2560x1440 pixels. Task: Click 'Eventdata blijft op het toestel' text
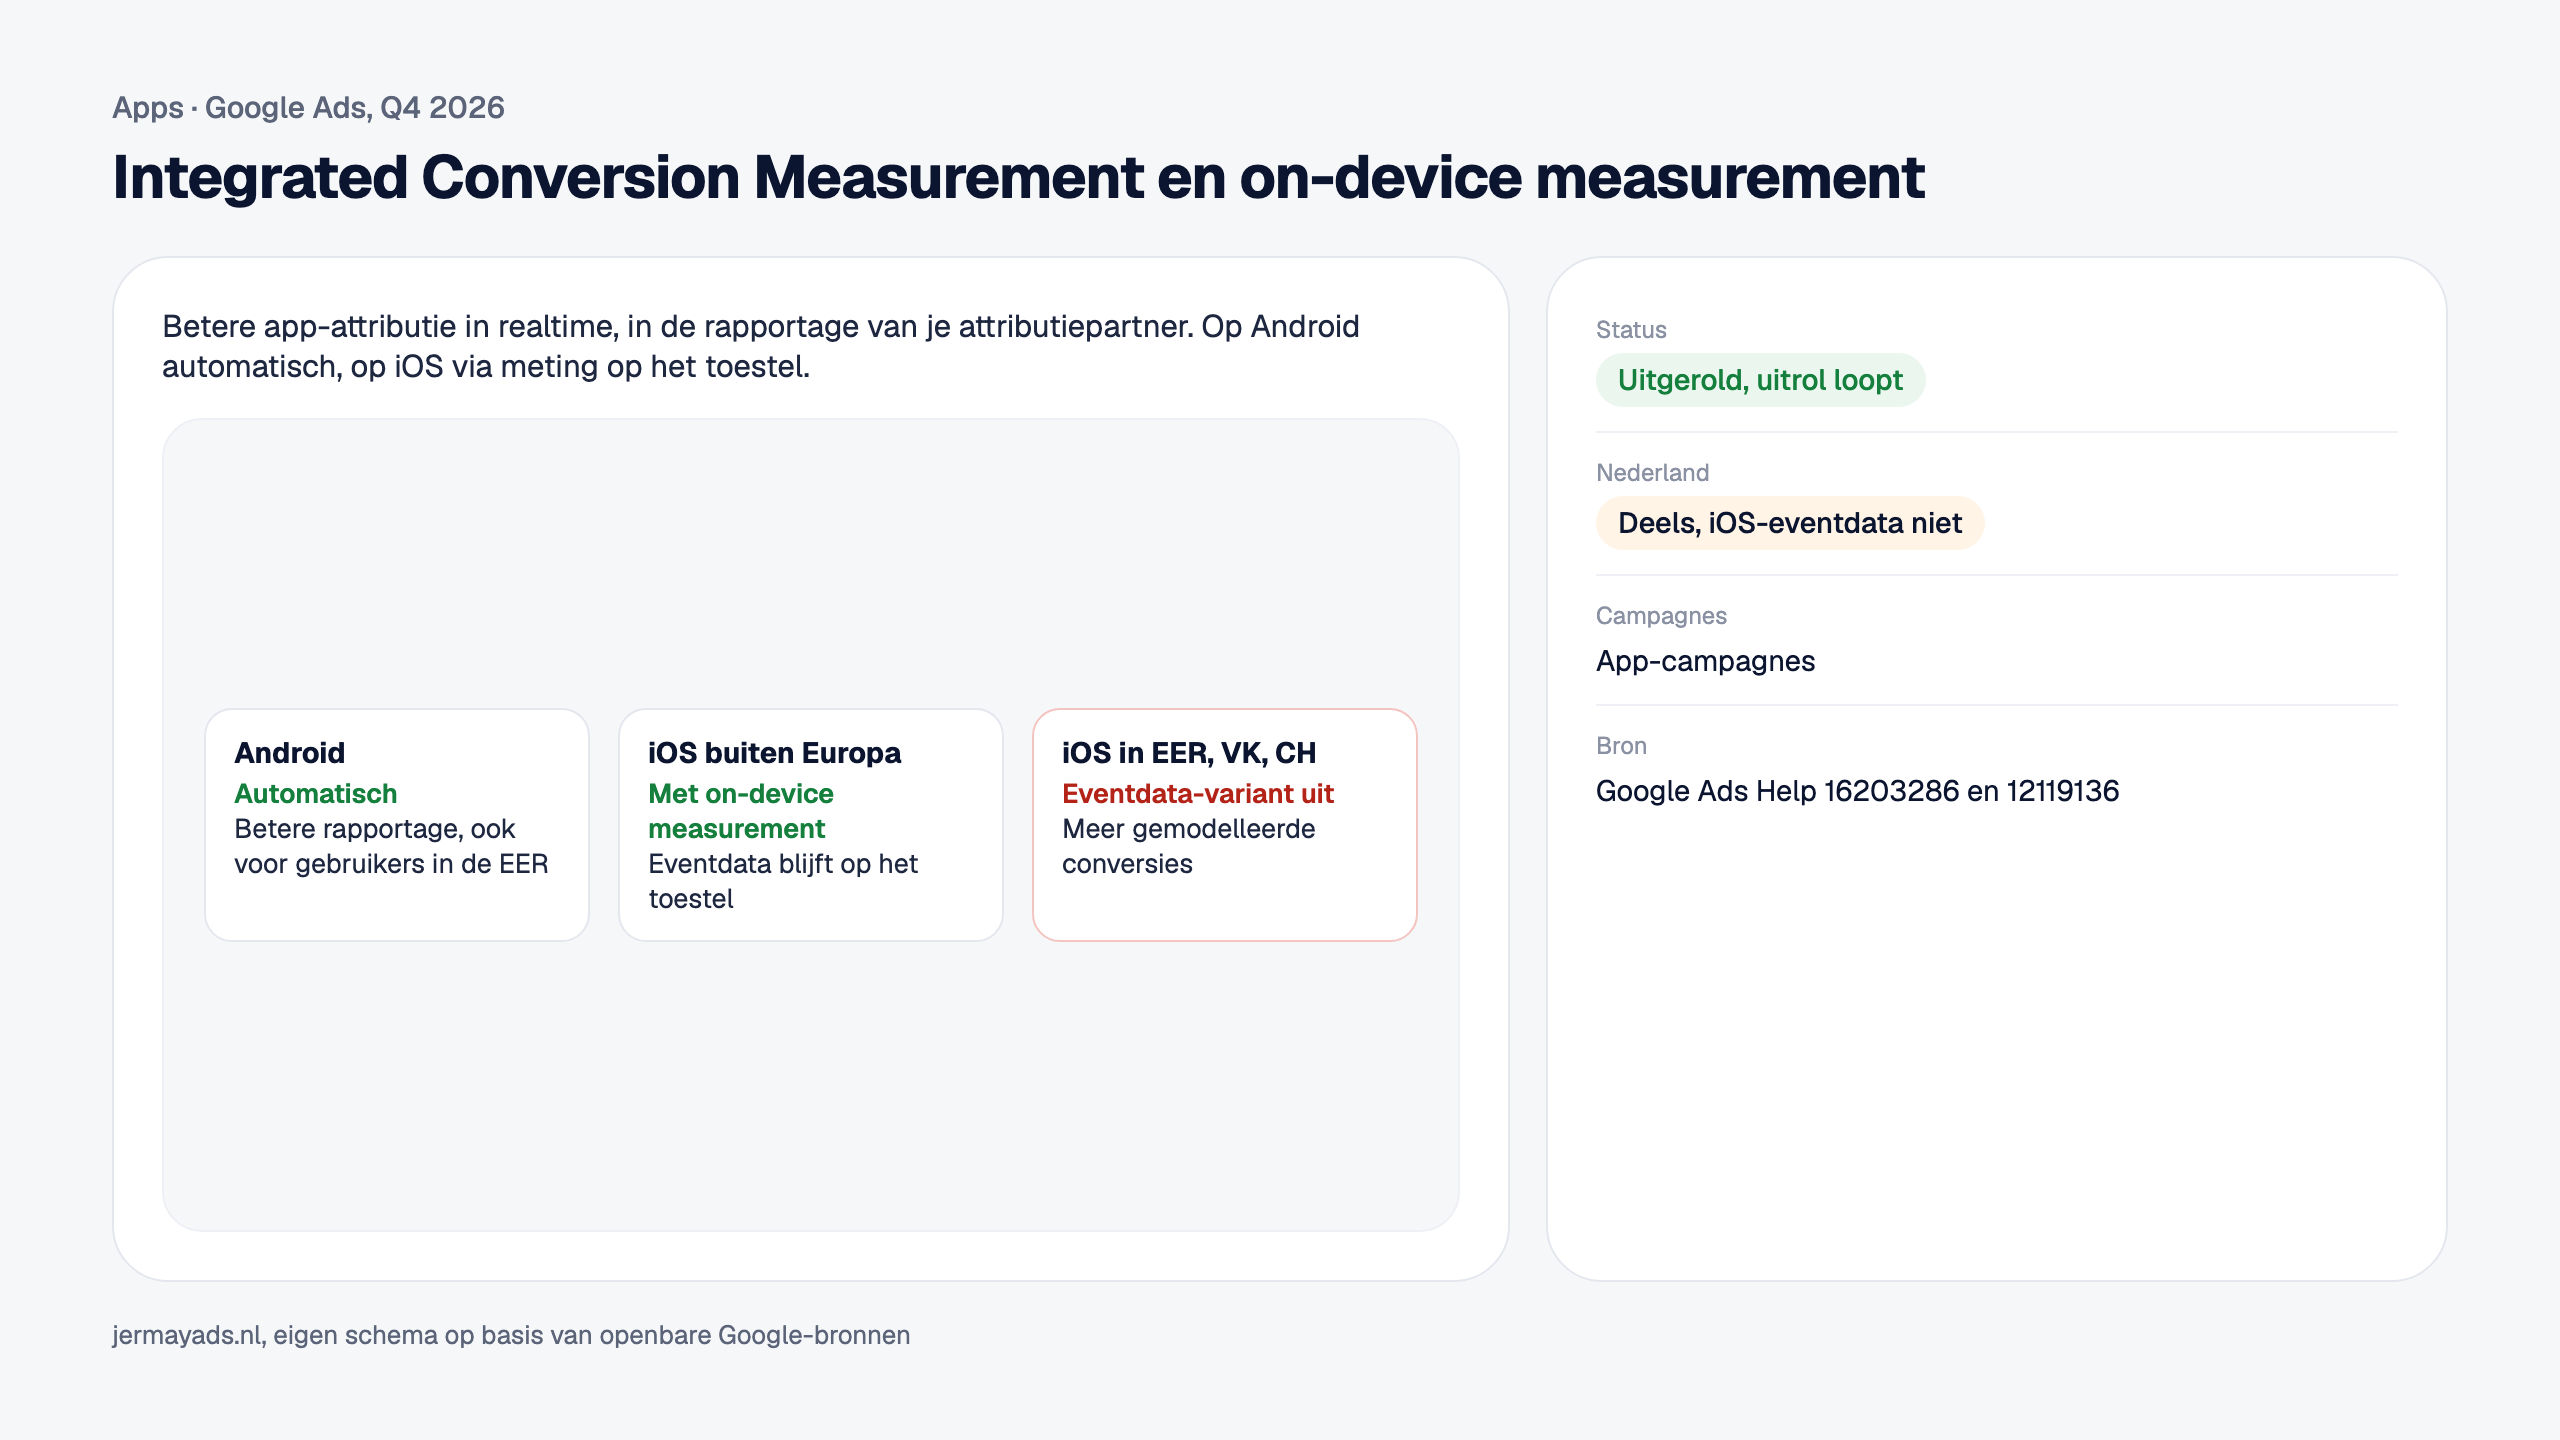coord(782,881)
